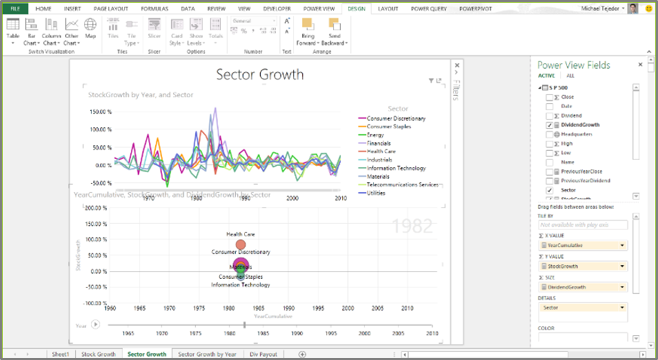Open the DividendGrowth SIZE dropdown
The image size is (658, 360).
(x=622, y=287)
